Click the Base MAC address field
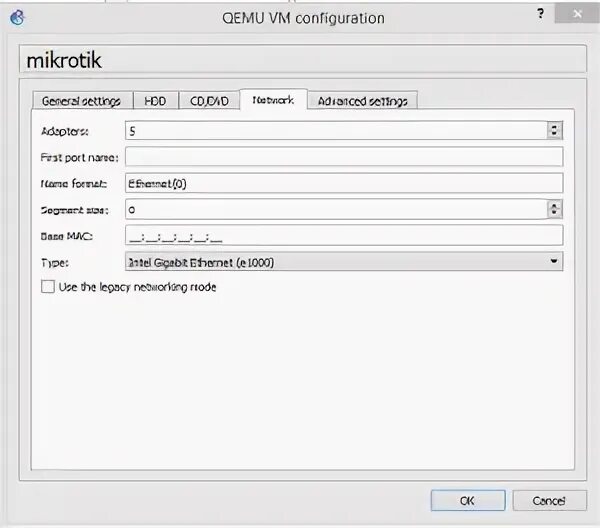This screenshot has height=528, width=600. 344,235
